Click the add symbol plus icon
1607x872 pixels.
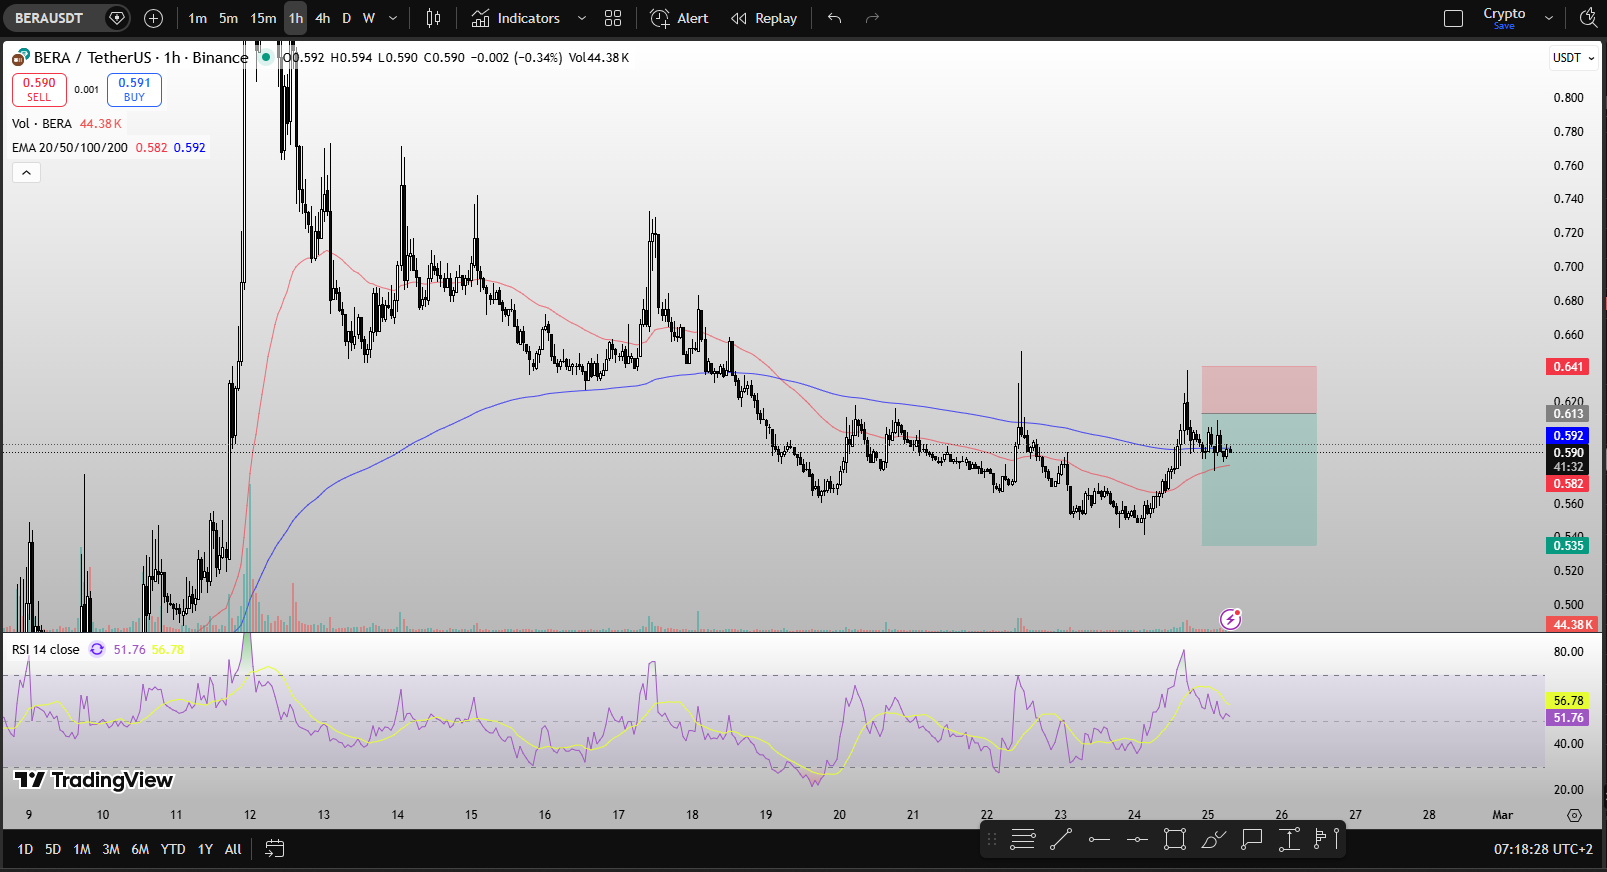pyautogui.click(x=153, y=18)
